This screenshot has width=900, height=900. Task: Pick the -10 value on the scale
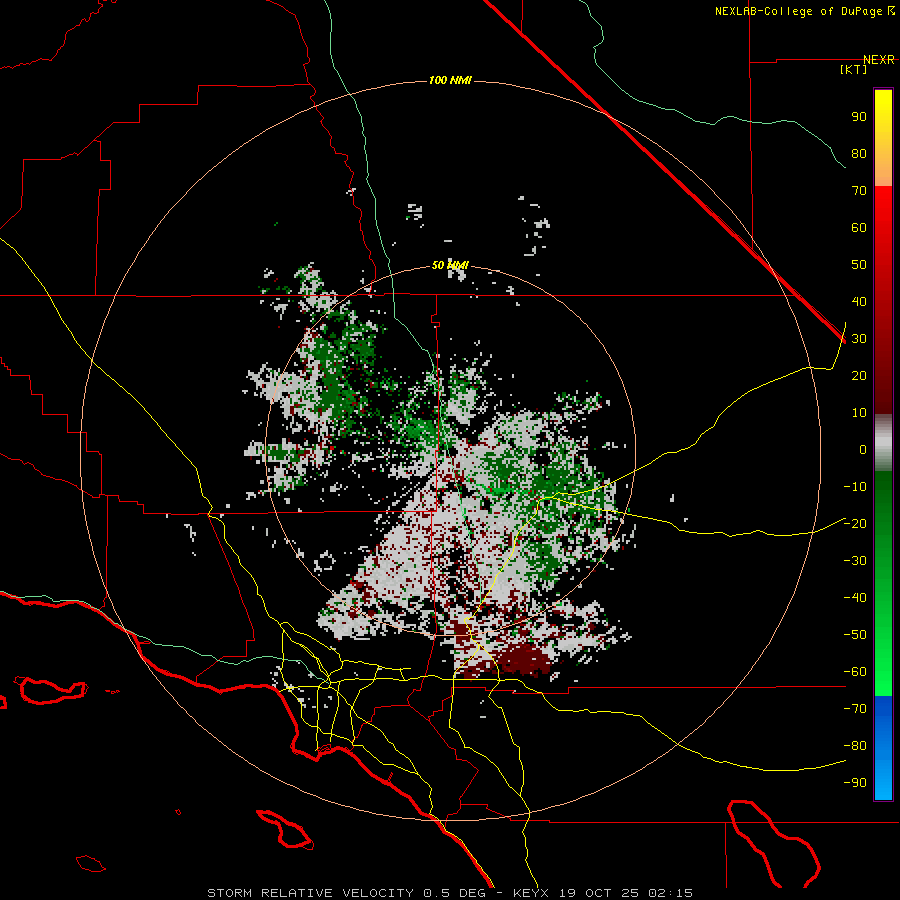click(855, 487)
